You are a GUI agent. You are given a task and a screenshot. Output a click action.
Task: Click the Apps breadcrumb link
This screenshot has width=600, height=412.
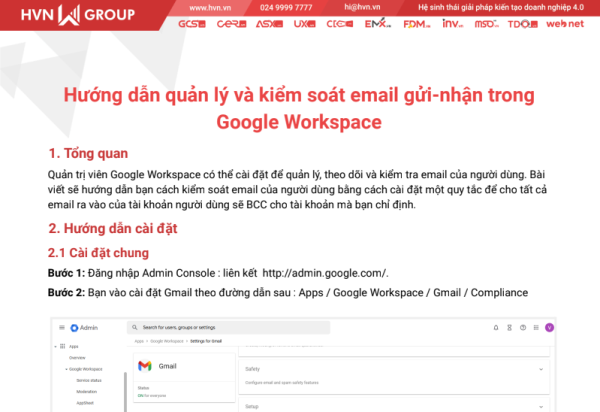pyautogui.click(x=139, y=341)
